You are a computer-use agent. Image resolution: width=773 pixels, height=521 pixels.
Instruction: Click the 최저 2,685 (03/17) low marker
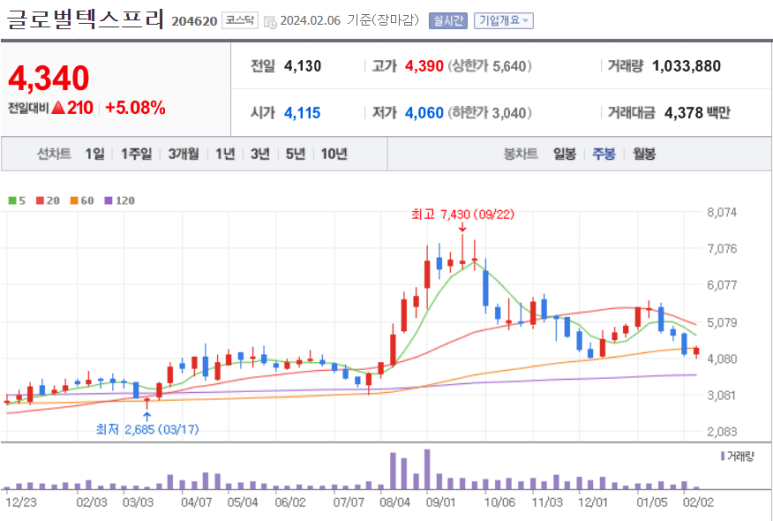[x=147, y=429]
